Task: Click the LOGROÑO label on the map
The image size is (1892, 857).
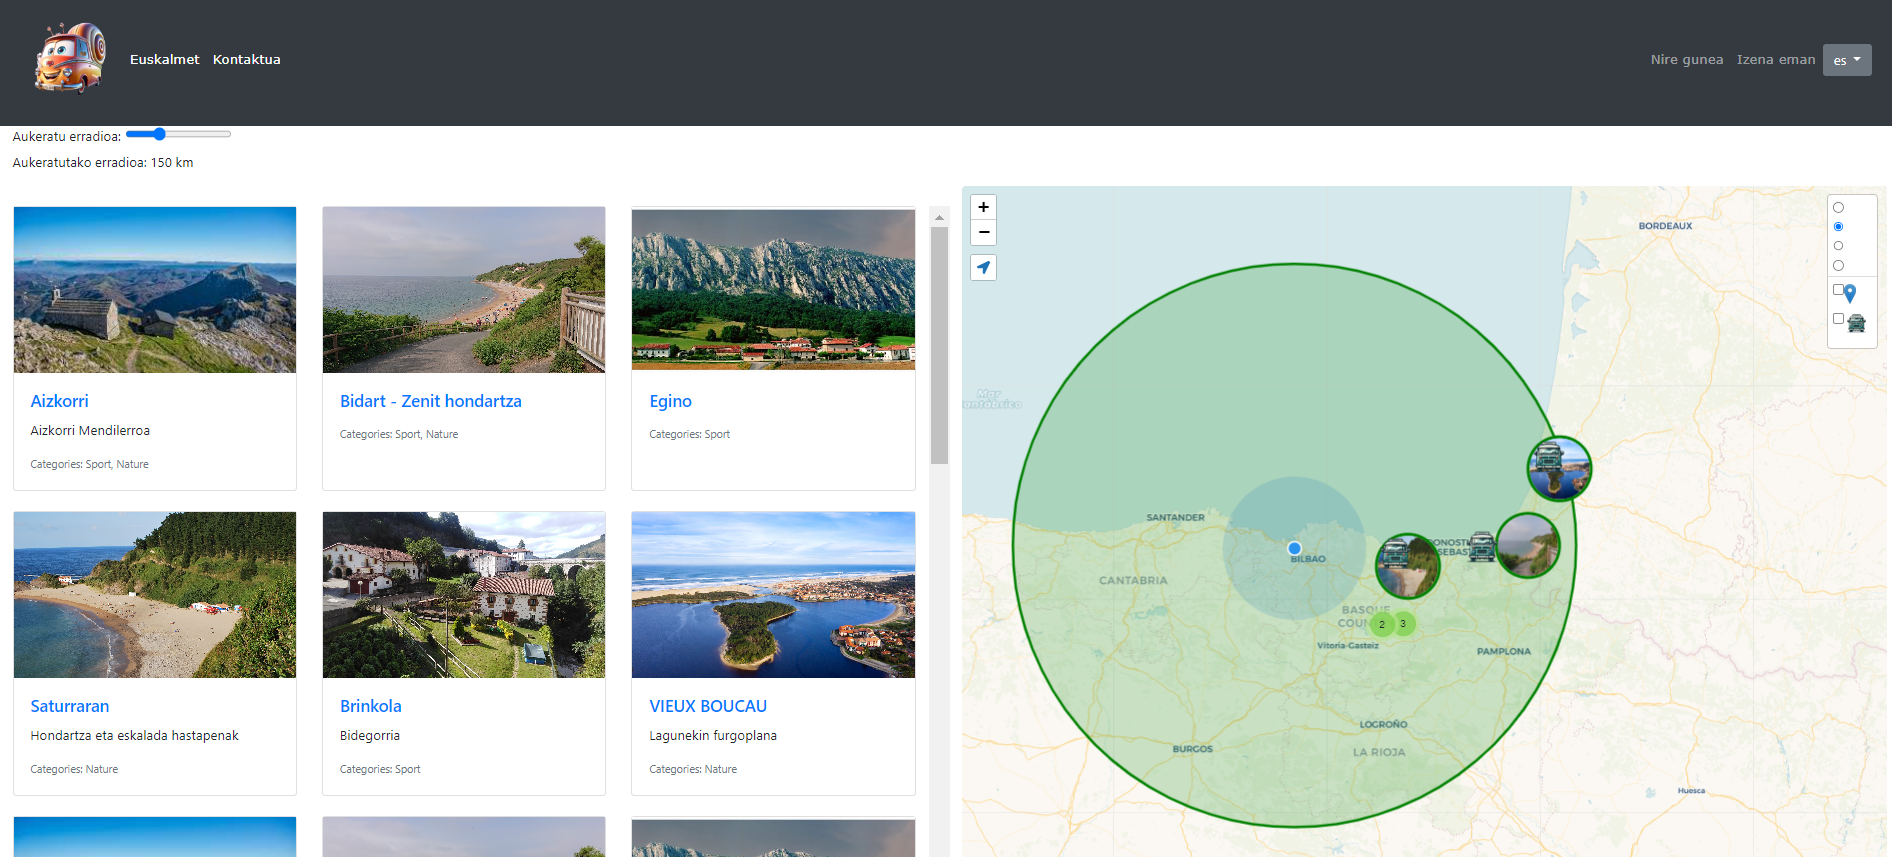Action: click(x=1384, y=724)
